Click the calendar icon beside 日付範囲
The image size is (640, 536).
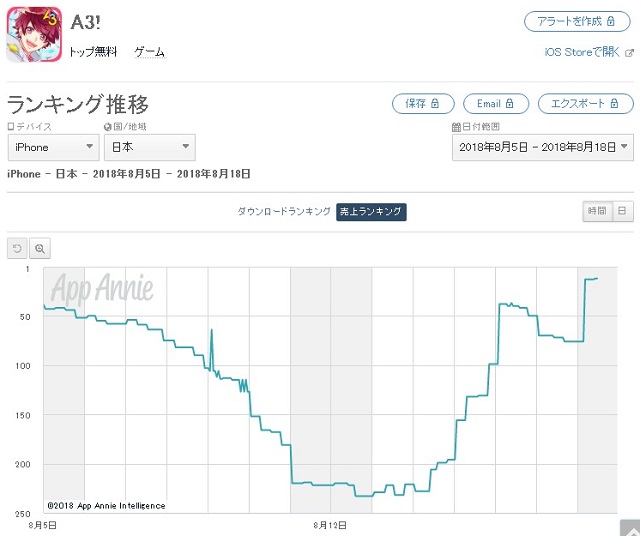(456, 127)
